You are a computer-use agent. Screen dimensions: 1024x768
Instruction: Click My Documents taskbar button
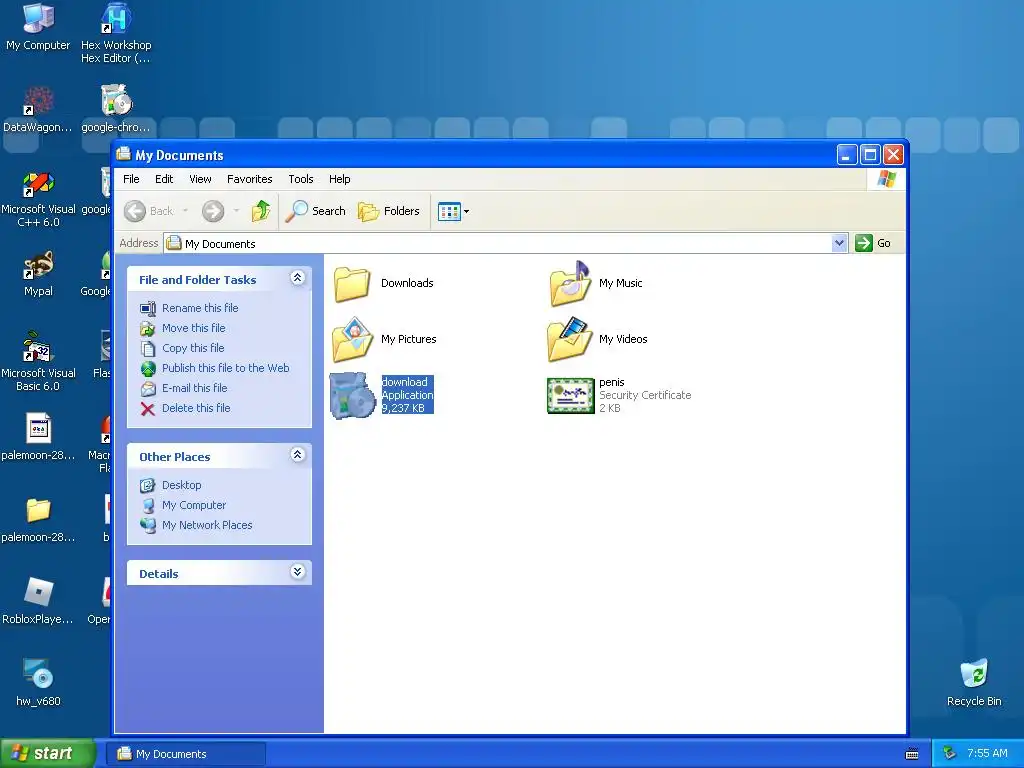point(186,754)
